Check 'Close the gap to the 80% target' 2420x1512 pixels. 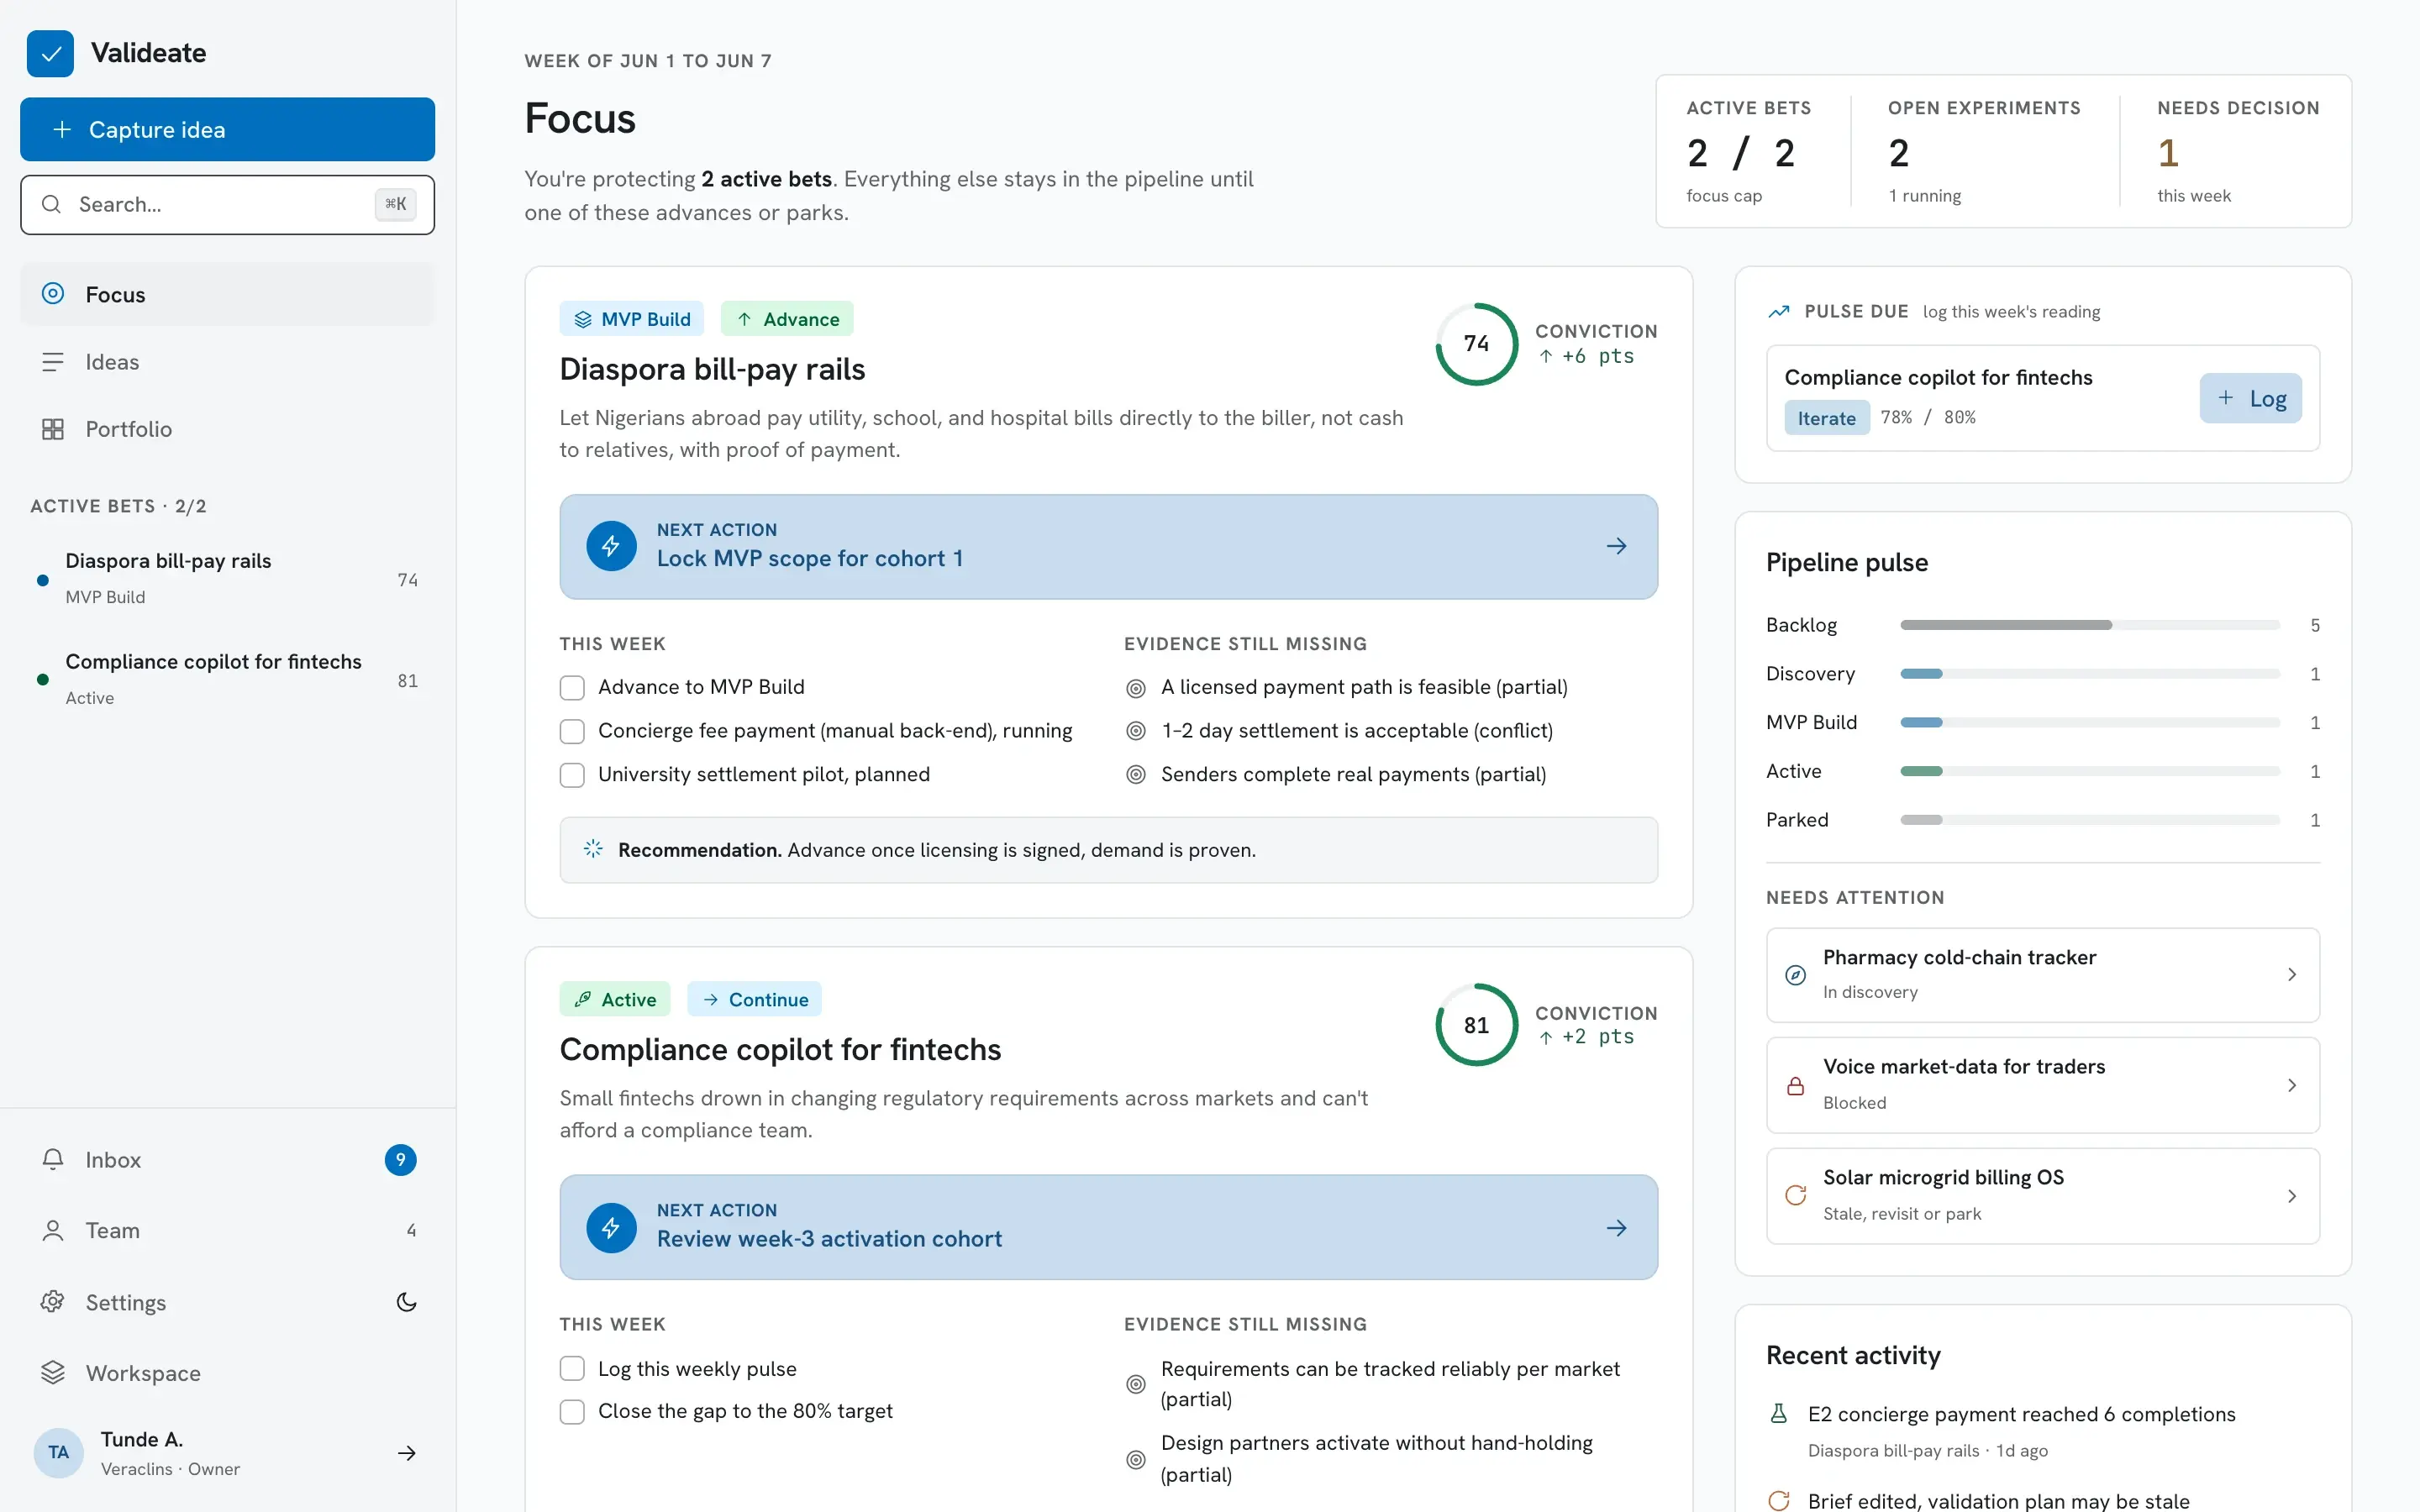[572, 1411]
